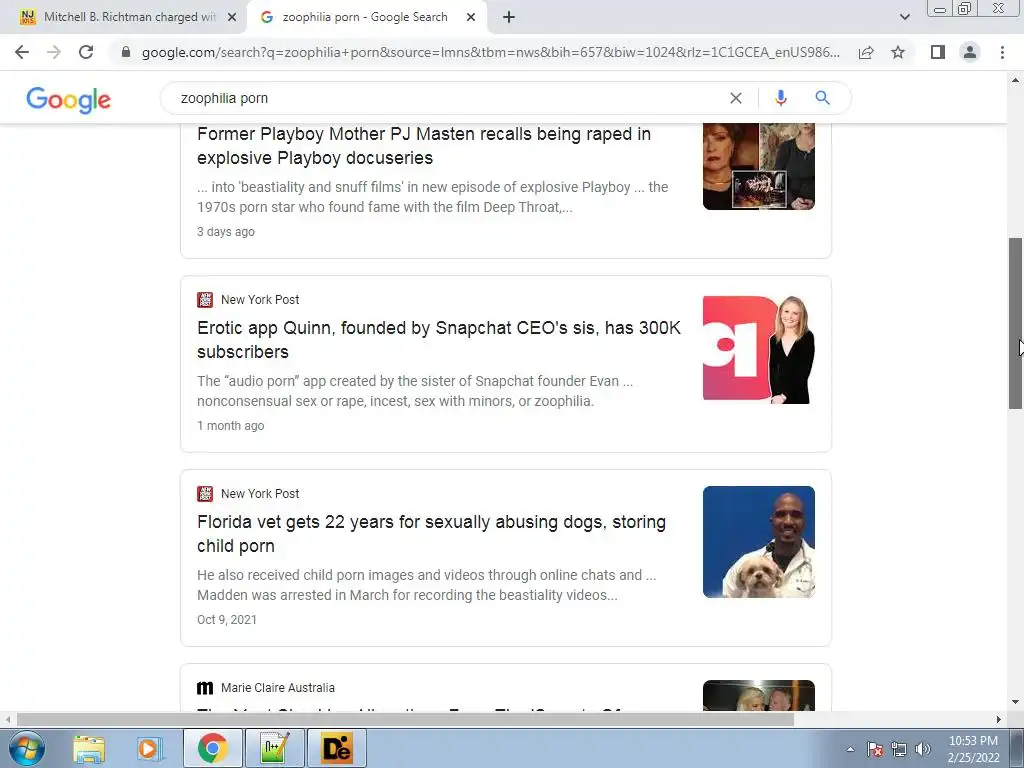Viewport: 1024px width, 768px height.
Task: Open Windows Explorer from taskbar
Action: [x=89, y=749]
